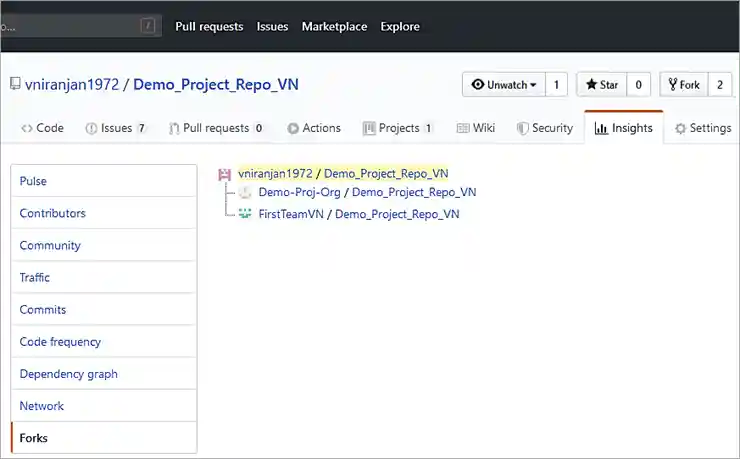Open Network in Insights sidebar
Viewport: 740px width, 460px height.
(104, 405)
